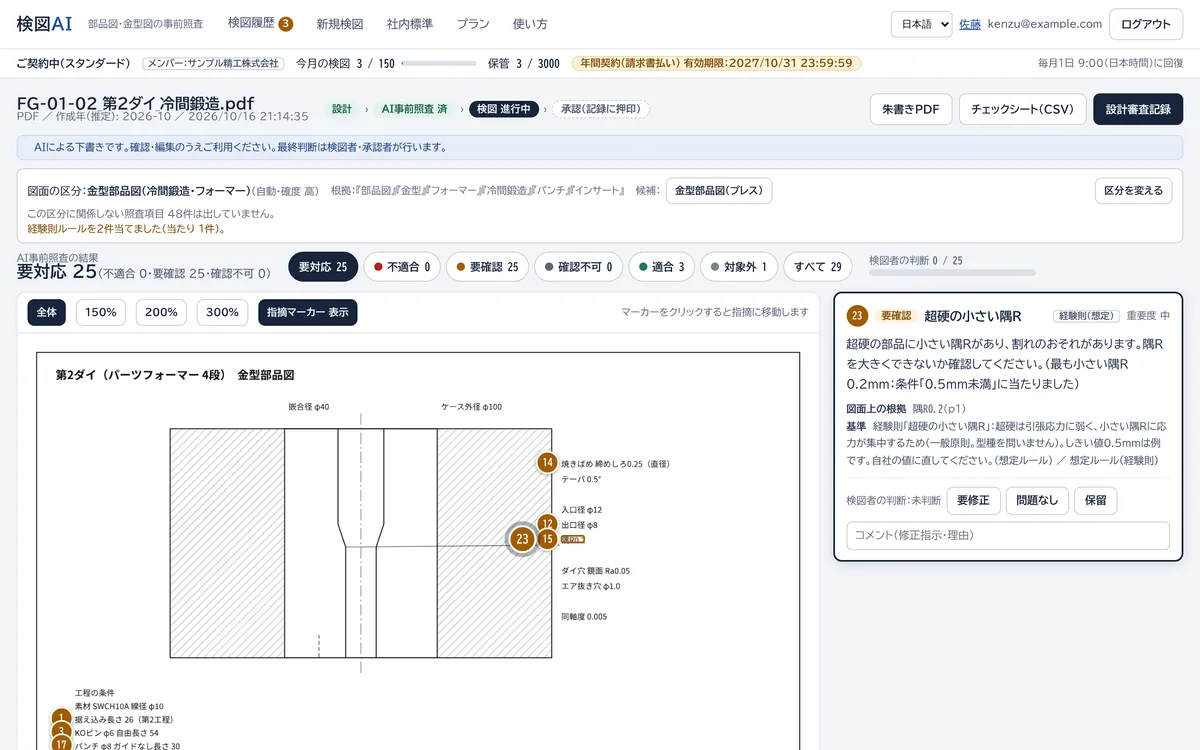
Task: Click the ケース外径 φ100 label
Action: [x=471, y=407]
